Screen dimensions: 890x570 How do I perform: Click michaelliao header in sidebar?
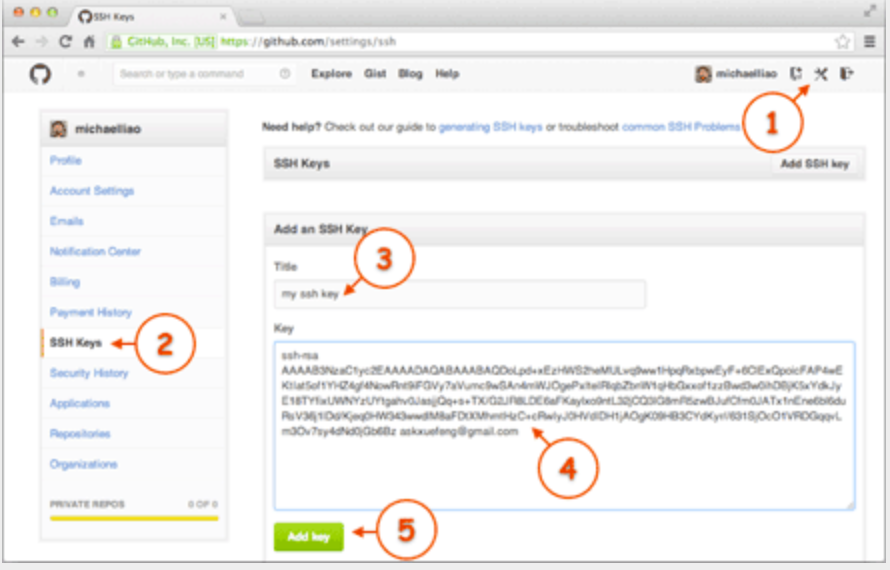pos(135,129)
